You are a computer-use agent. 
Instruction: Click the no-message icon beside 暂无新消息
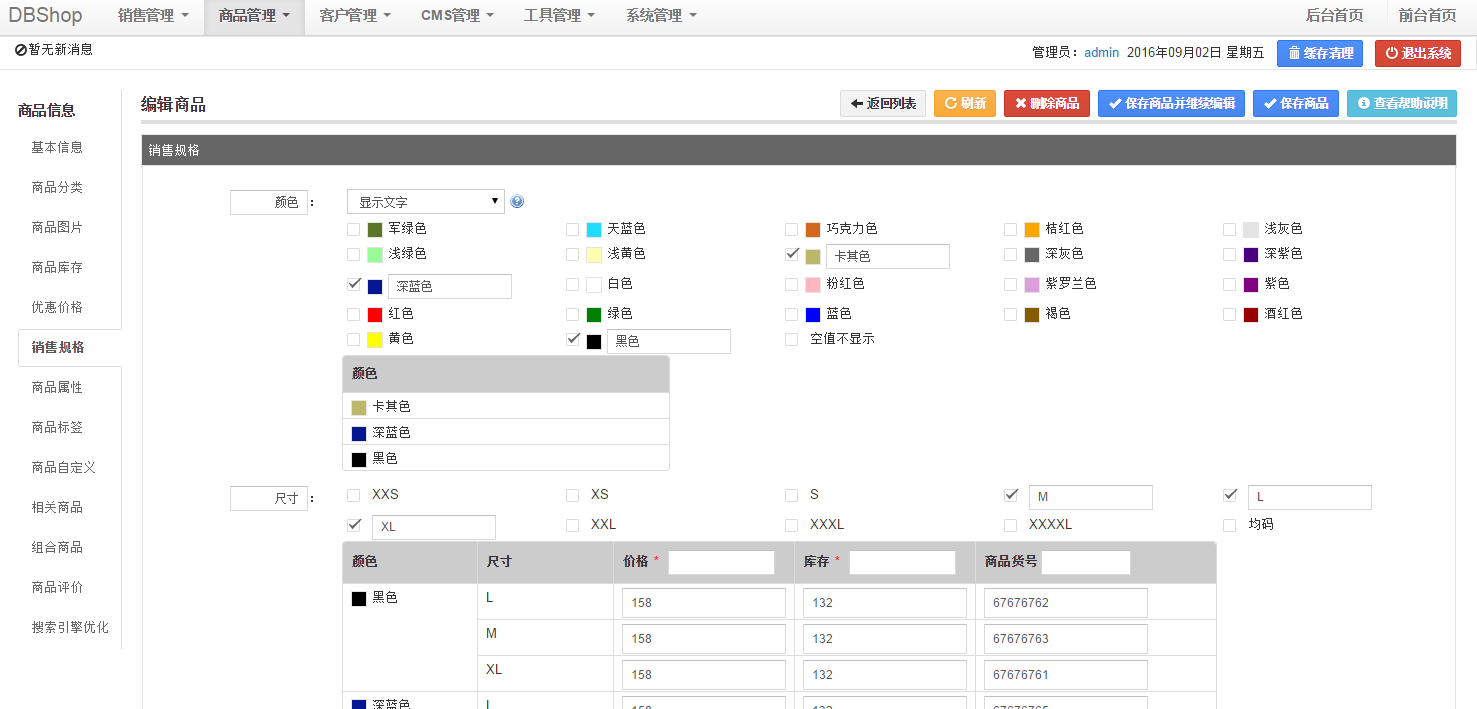pyautogui.click(x=20, y=49)
